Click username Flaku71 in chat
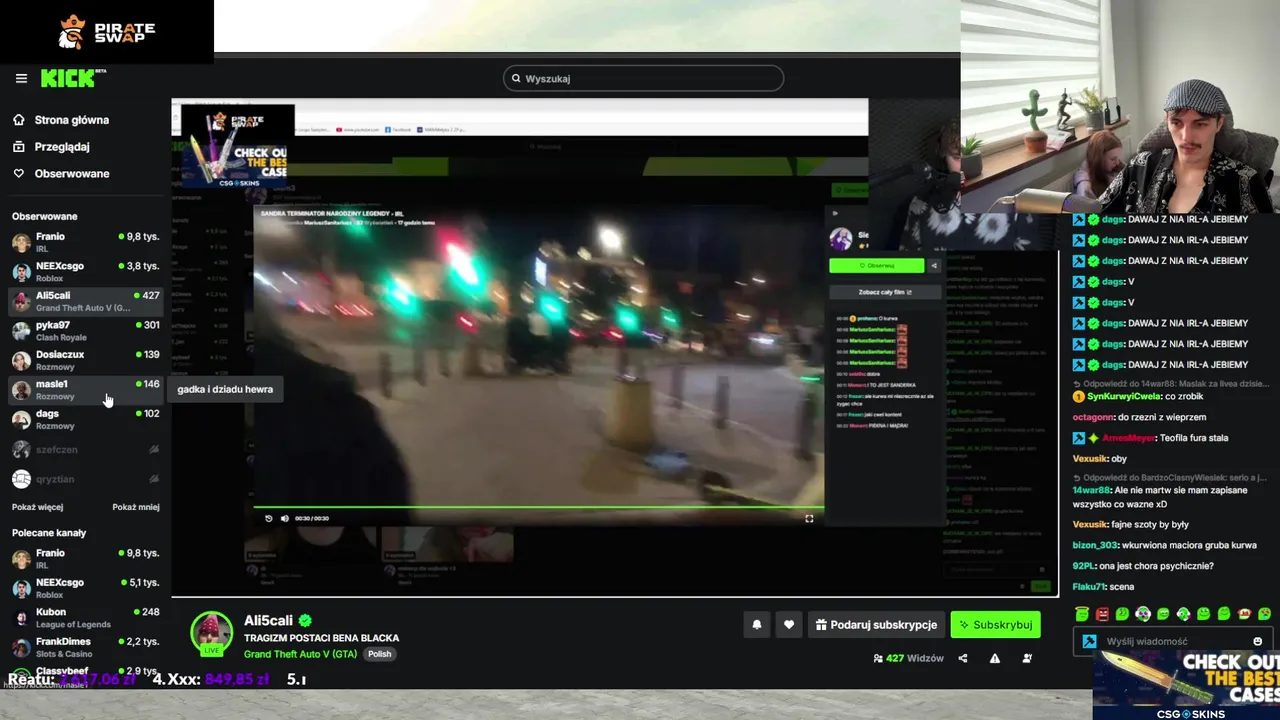1280x720 pixels. [x=1088, y=587]
